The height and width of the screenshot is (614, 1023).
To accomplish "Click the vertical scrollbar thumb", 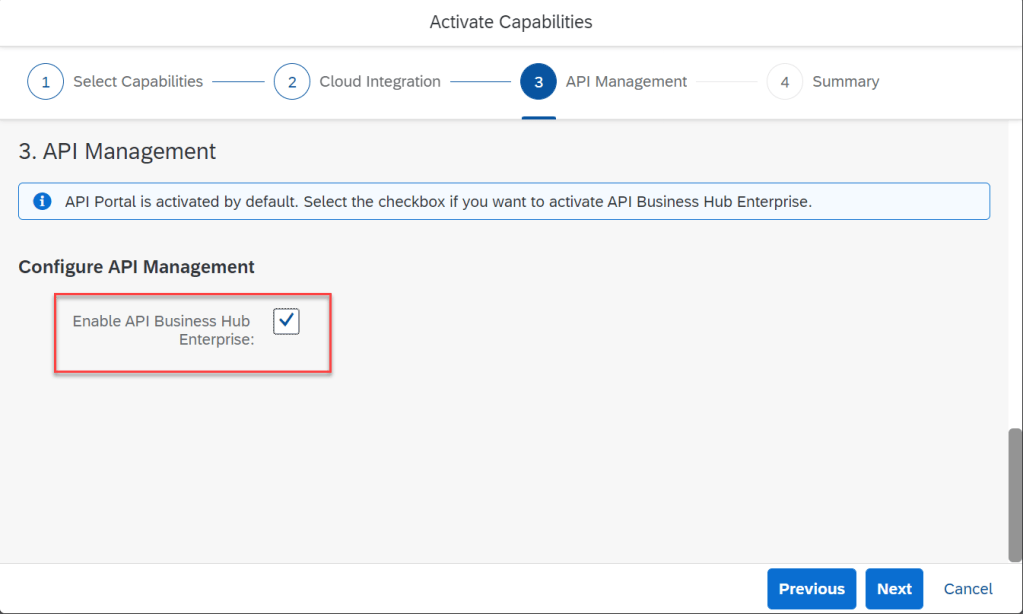I will click(x=1015, y=495).
